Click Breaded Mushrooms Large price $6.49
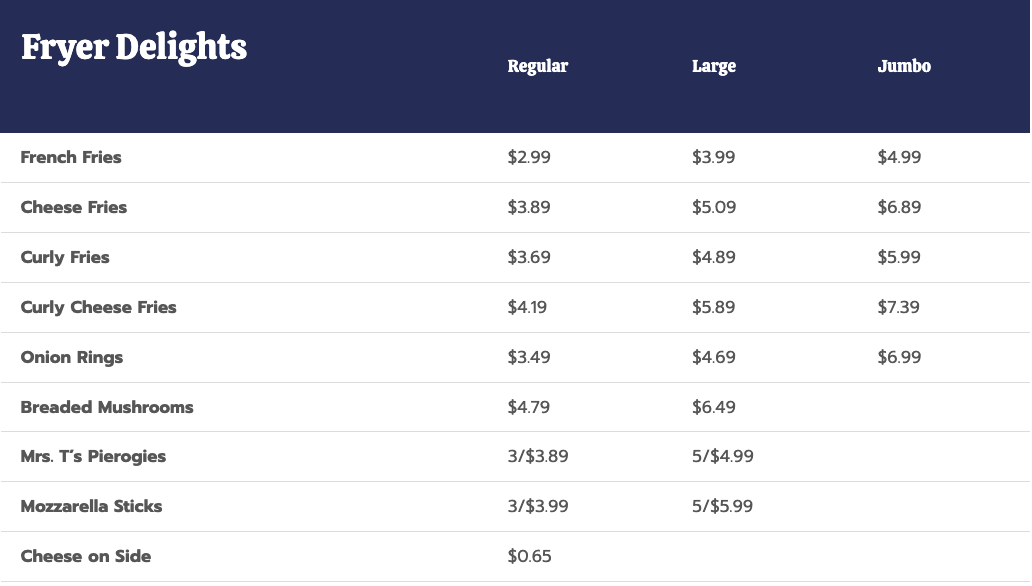The width and height of the screenshot is (1032, 586). pos(713,407)
